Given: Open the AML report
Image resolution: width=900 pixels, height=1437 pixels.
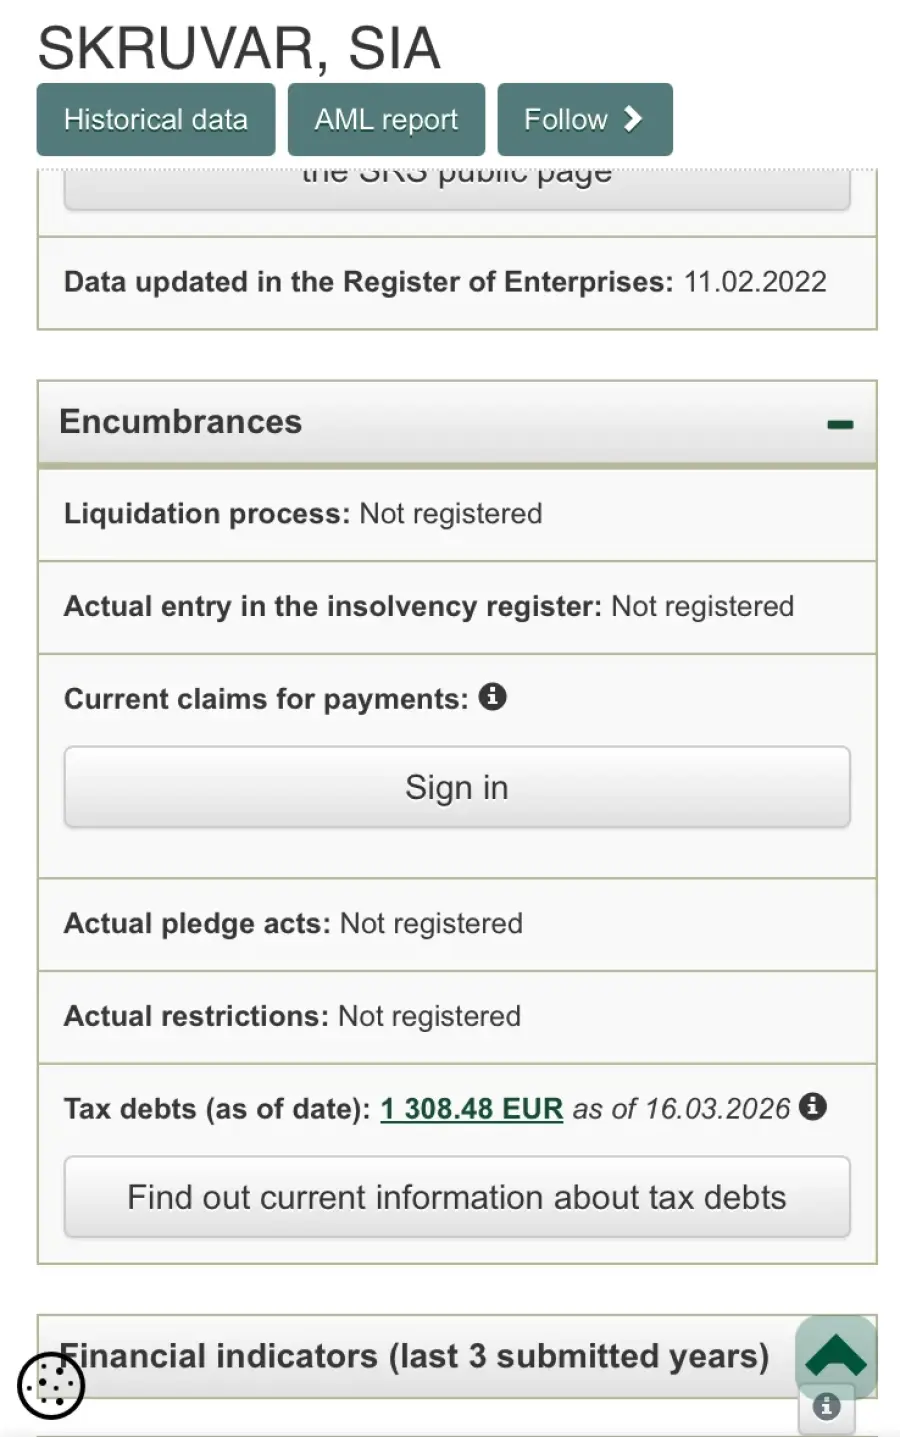Looking at the screenshot, I should pos(386,120).
